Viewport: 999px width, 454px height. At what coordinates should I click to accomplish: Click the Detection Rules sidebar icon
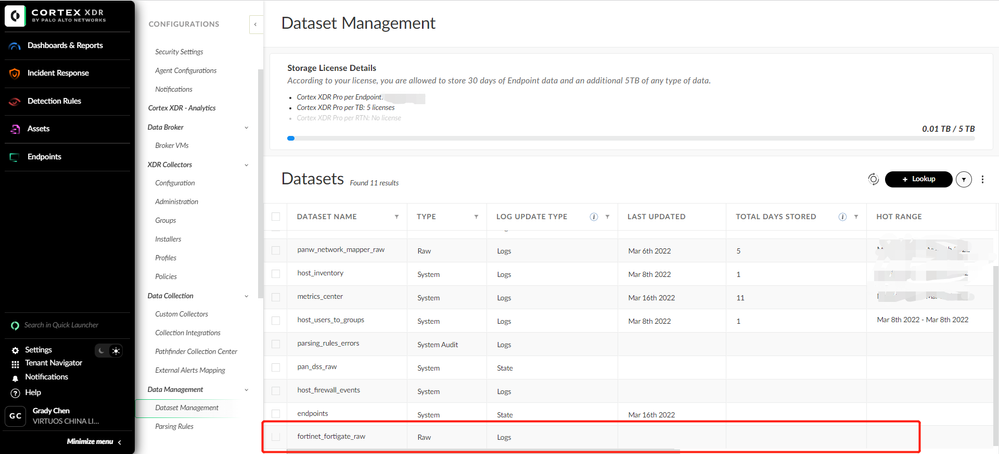point(15,102)
